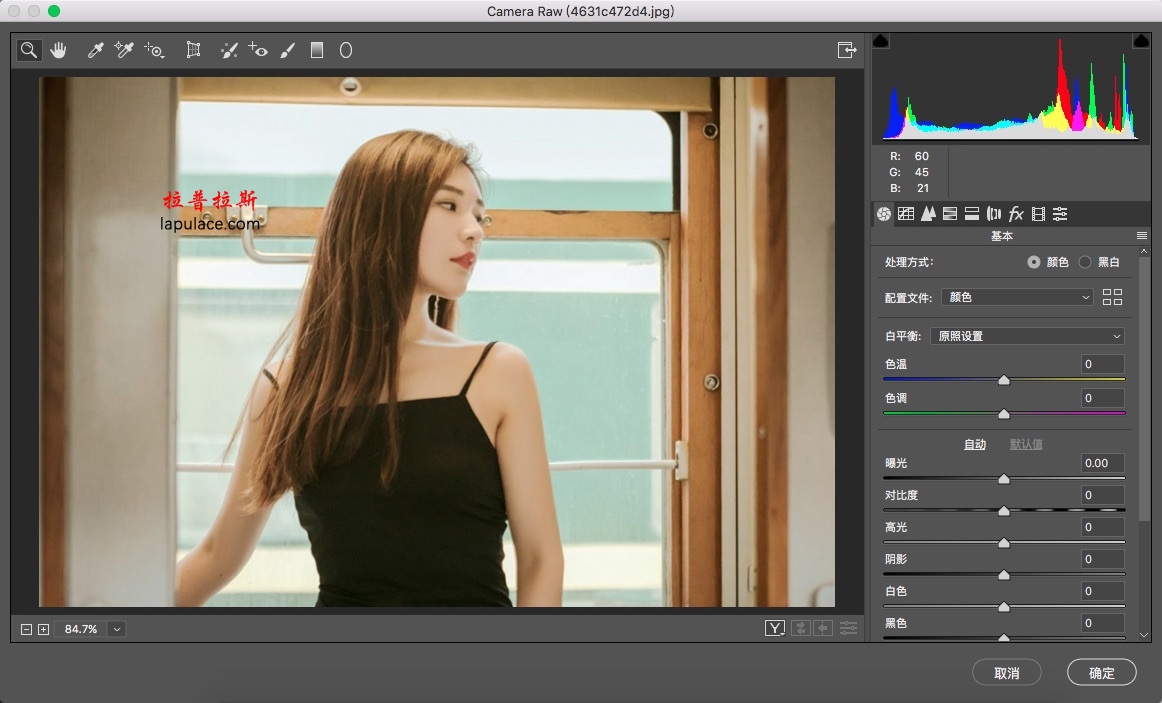
Task: Choose the 颜色 processing radio button
Action: tap(1034, 262)
